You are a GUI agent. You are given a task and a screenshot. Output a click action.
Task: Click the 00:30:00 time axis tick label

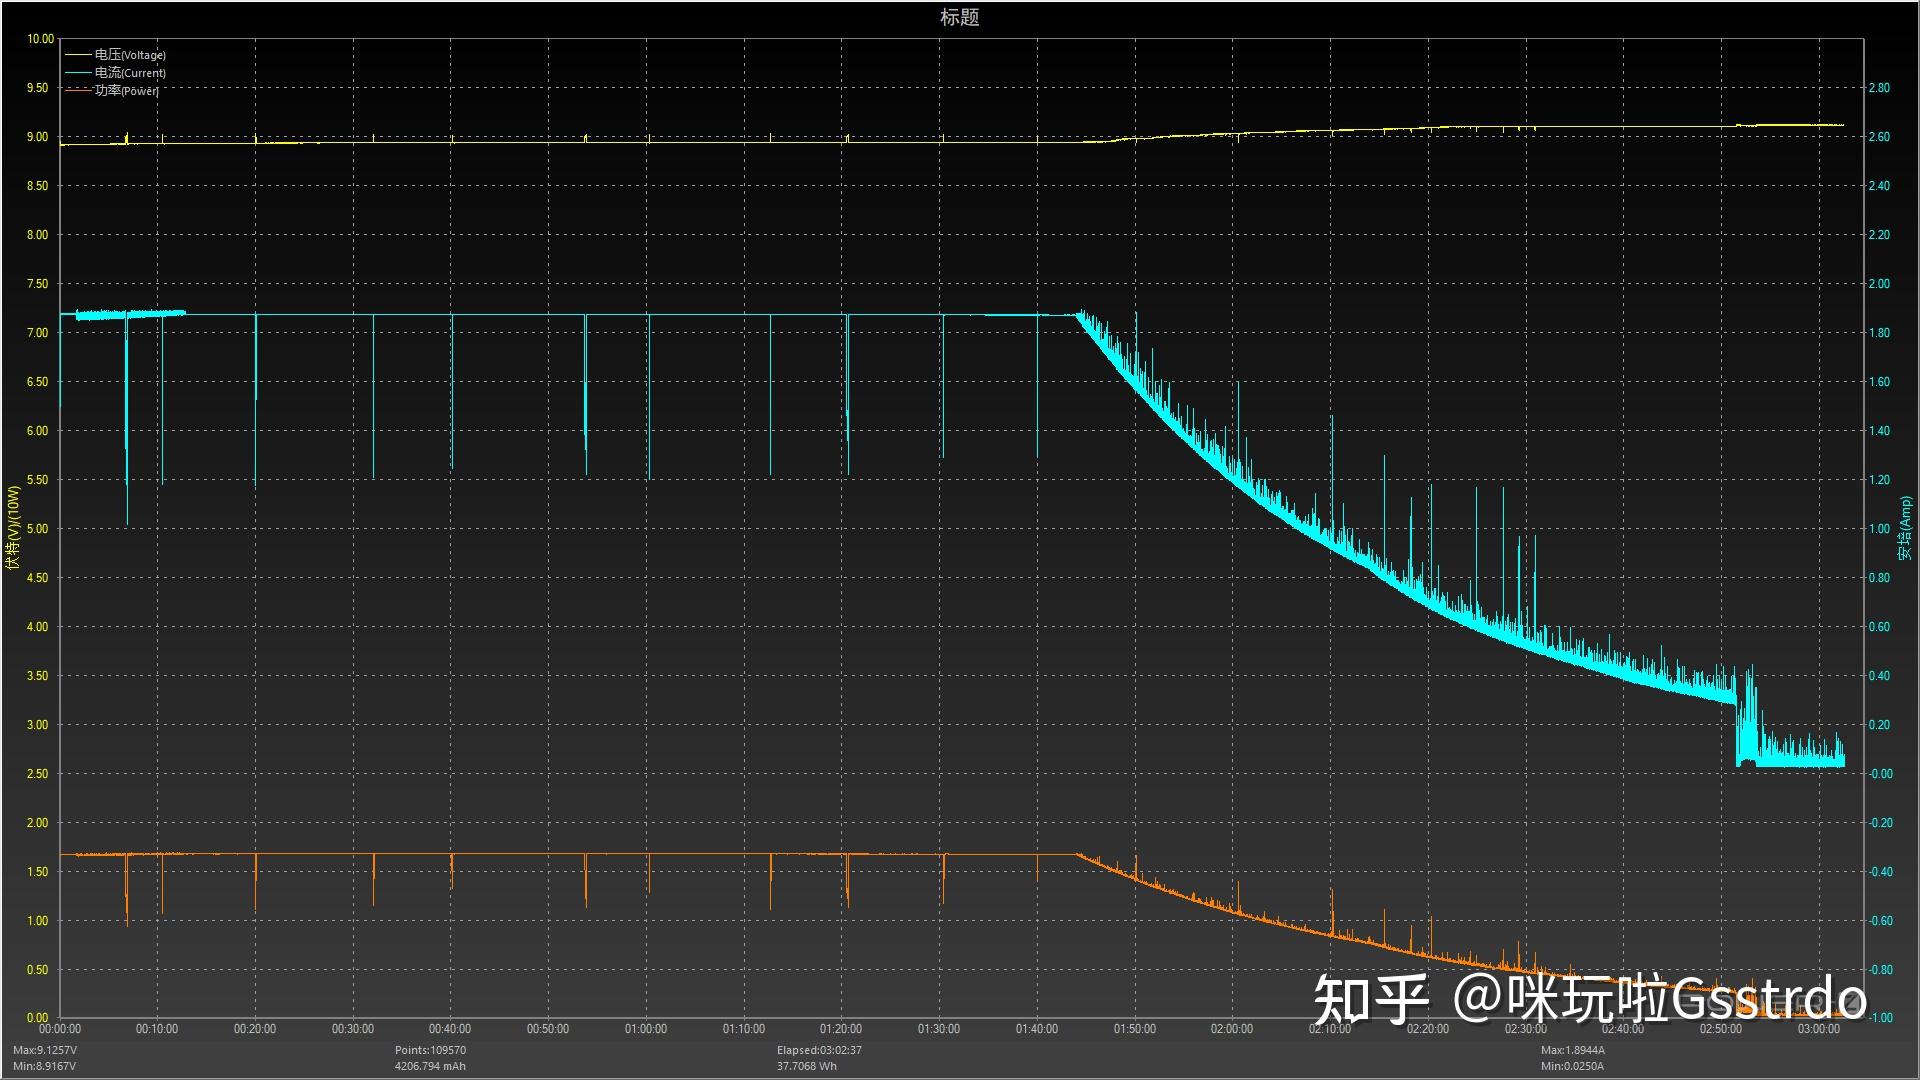353,1029
